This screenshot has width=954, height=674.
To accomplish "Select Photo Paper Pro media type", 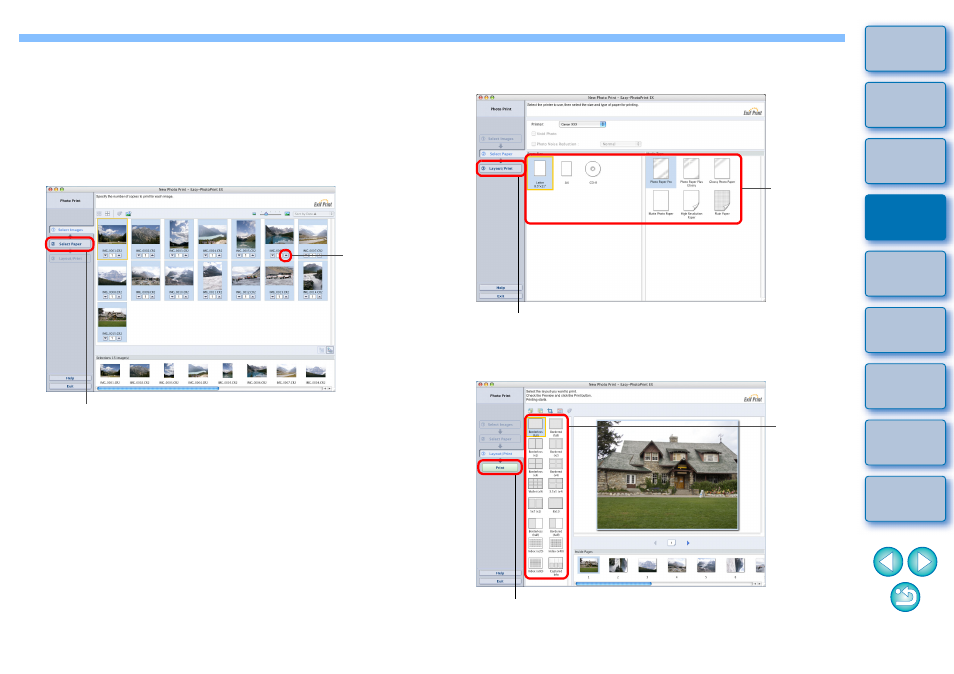I will [661, 171].
